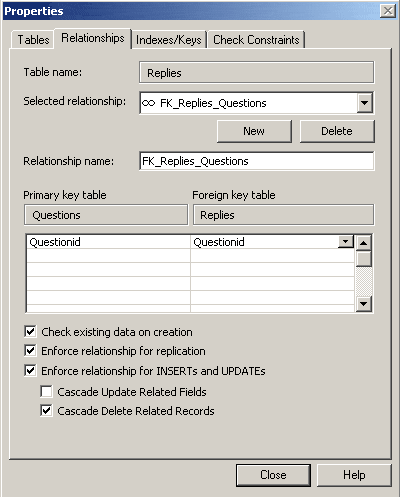The image size is (400, 497).
Task: Toggle Check existing data on creation
Action: (x=30, y=332)
